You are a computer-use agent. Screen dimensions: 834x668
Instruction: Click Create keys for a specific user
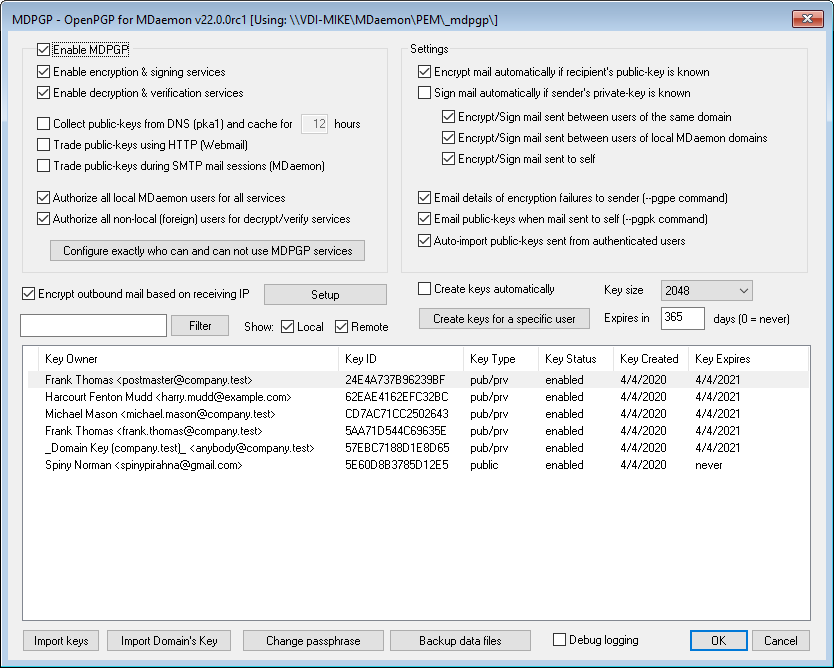(x=504, y=319)
